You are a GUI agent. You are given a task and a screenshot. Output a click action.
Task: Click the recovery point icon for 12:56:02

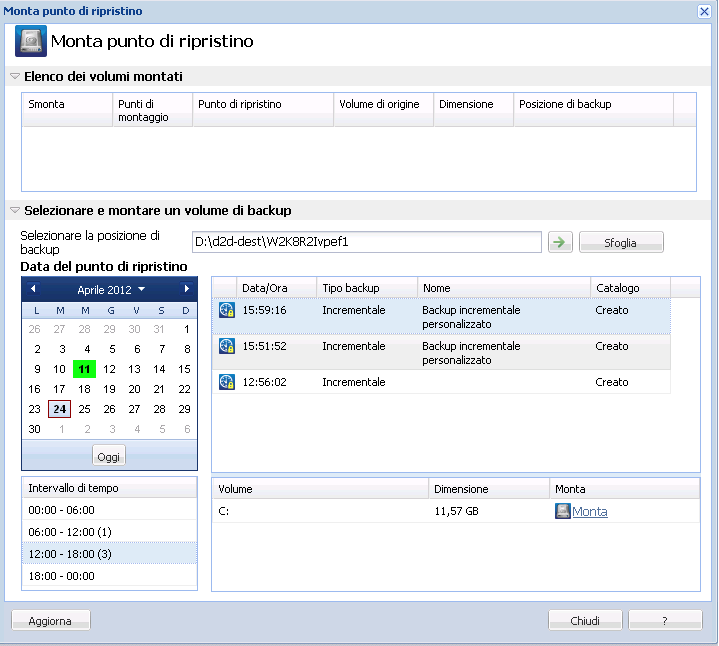(x=226, y=382)
